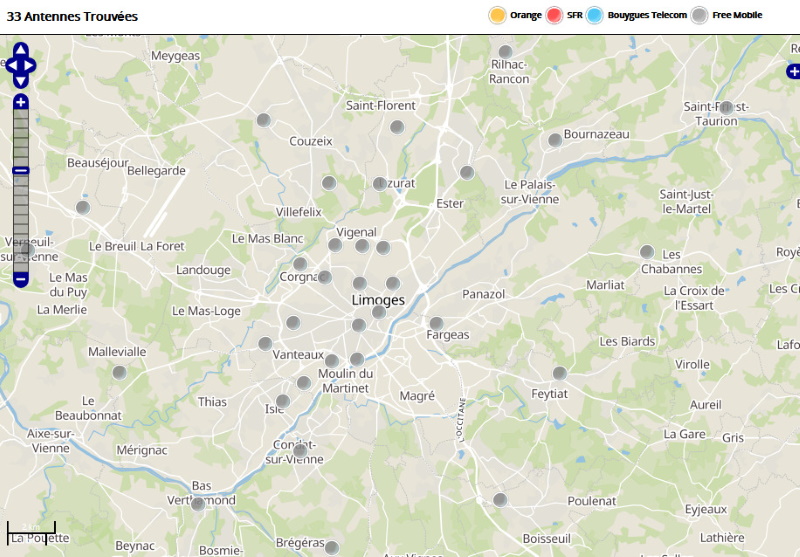The width and height of the screenshot is (800, 557).
Task: Pan the map south with down arrow
Action: click(x=21, y=82)
